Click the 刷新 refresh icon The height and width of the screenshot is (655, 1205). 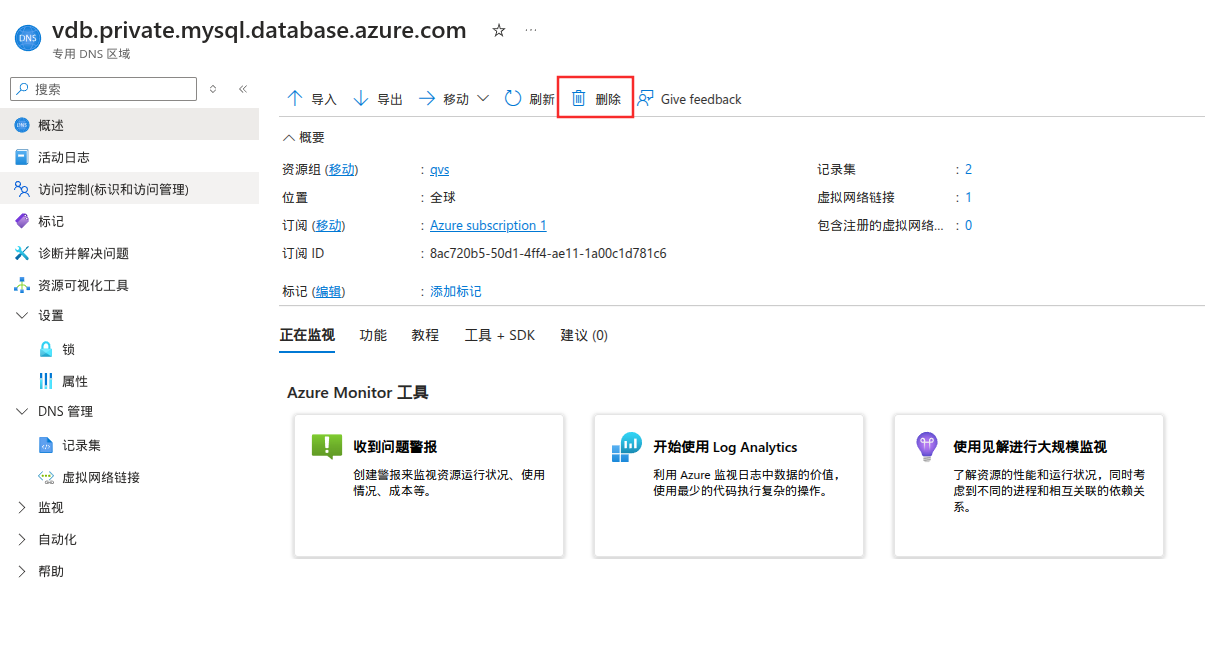point(513,98)
